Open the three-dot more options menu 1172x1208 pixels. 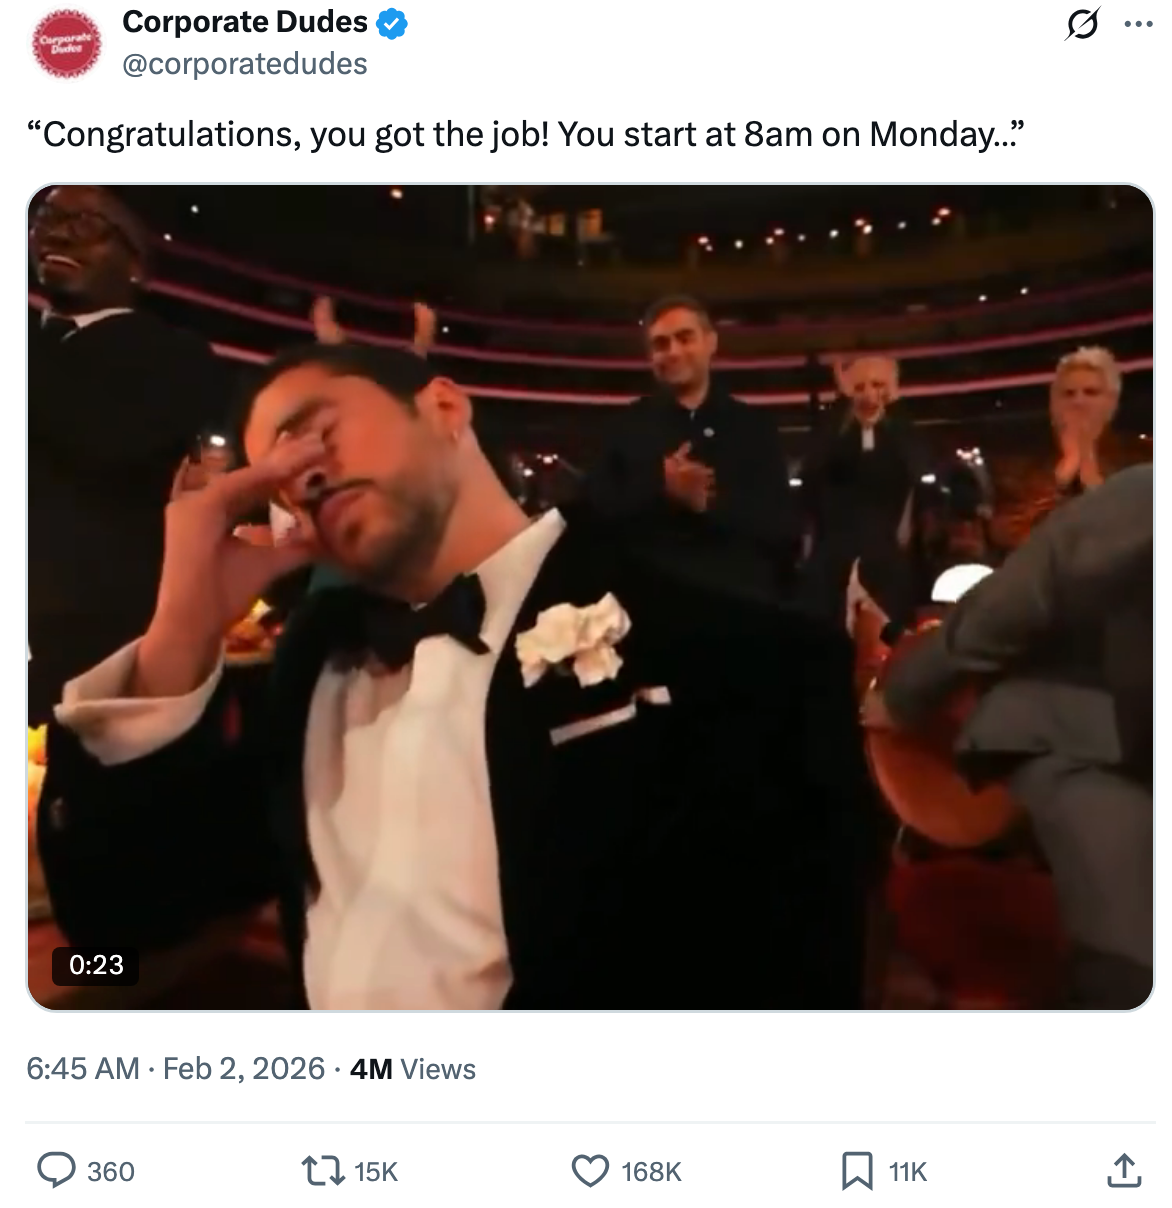[x=1138, y=24]
